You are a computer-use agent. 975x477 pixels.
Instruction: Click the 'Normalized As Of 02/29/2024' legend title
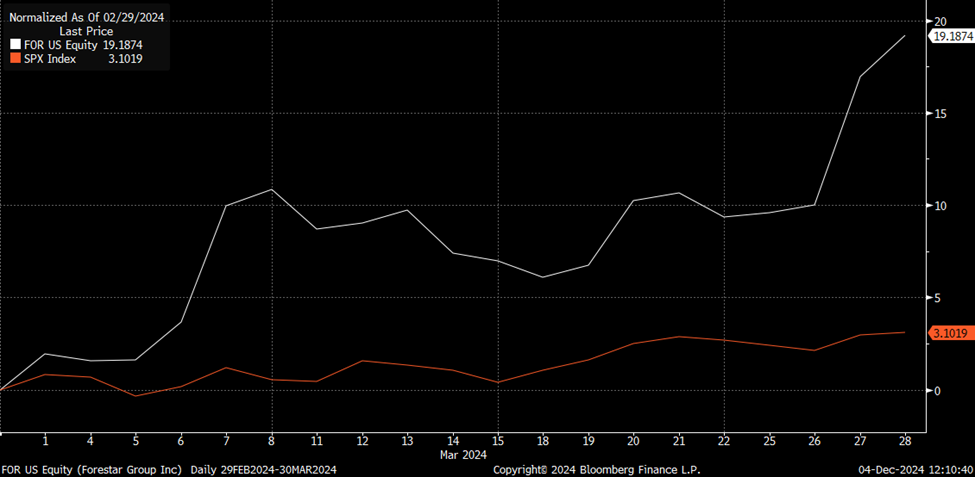coord(86,17)
